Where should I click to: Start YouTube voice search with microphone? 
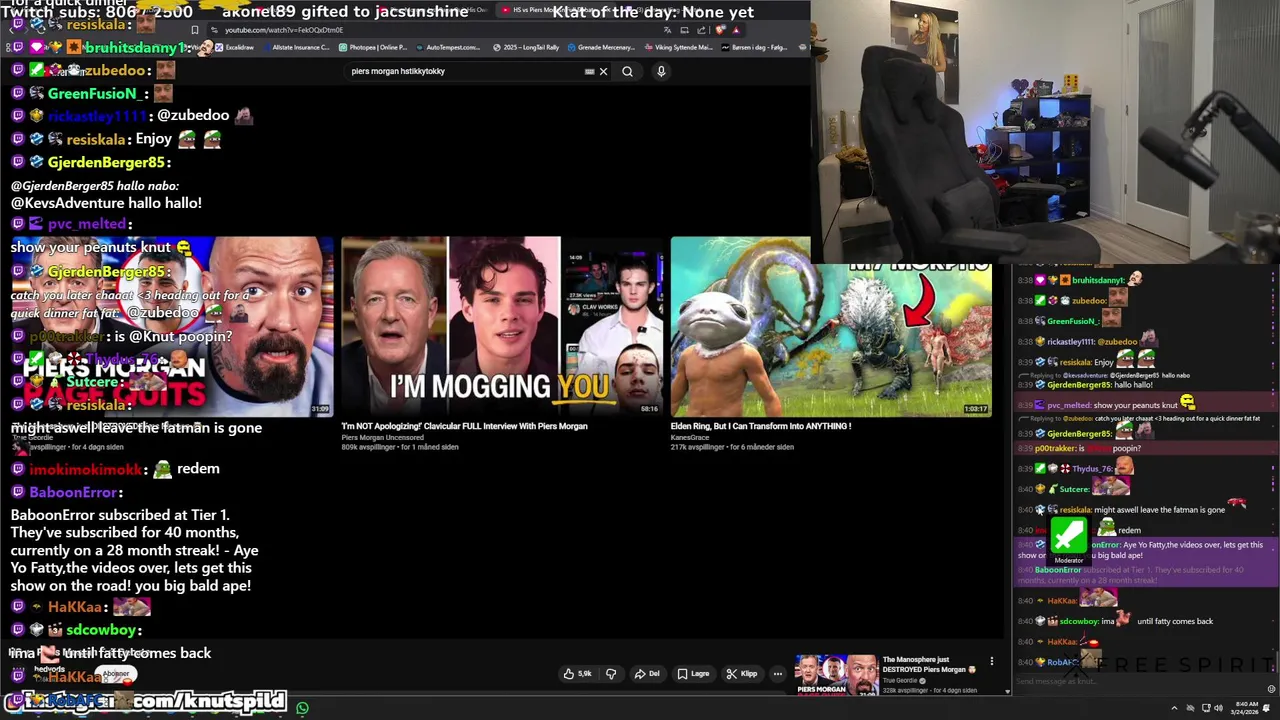pyautogui.click(x=661, y=71)
